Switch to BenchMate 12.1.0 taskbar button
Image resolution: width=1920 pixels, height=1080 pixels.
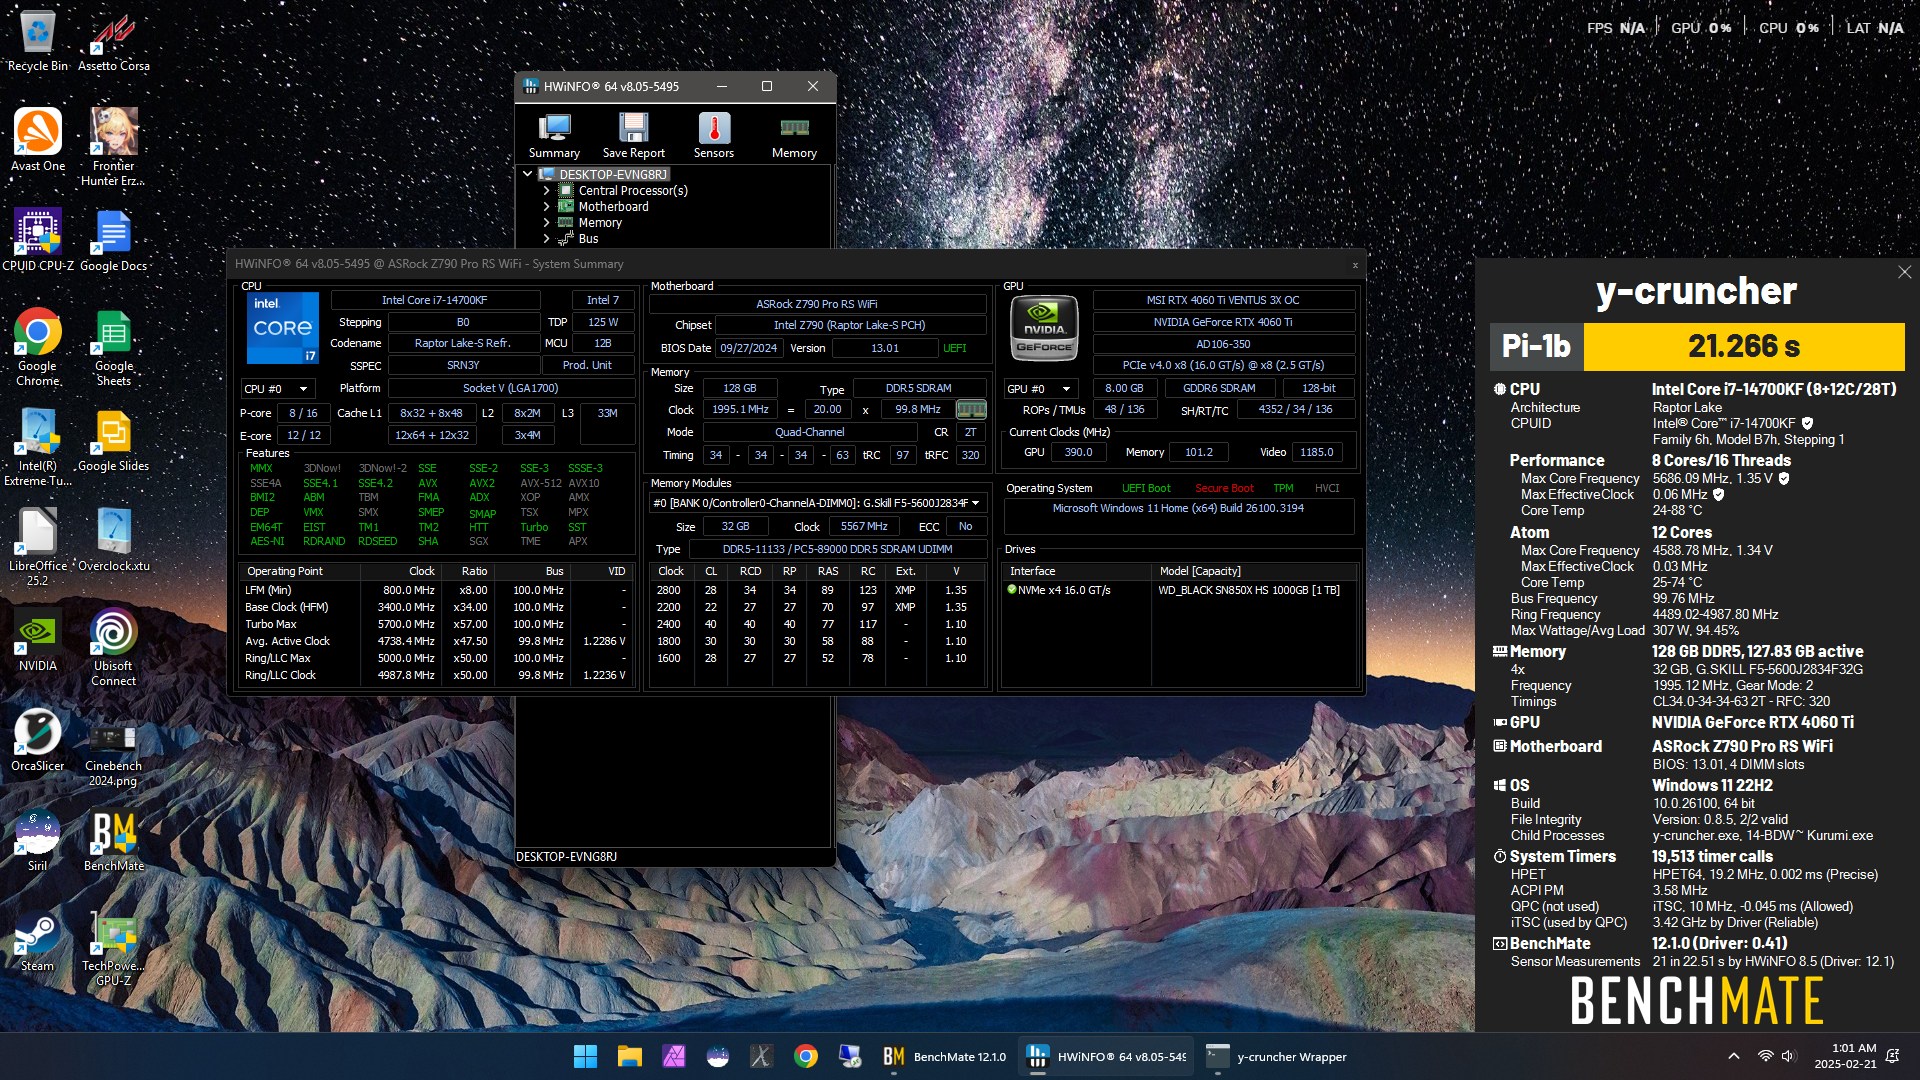click(944, 1056)
